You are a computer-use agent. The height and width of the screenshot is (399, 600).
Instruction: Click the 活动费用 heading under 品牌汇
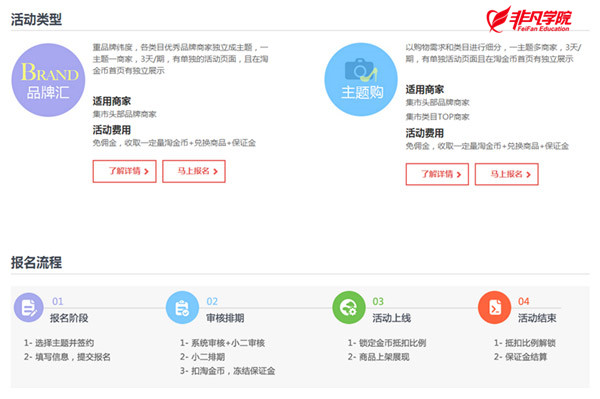click(112, 130)
